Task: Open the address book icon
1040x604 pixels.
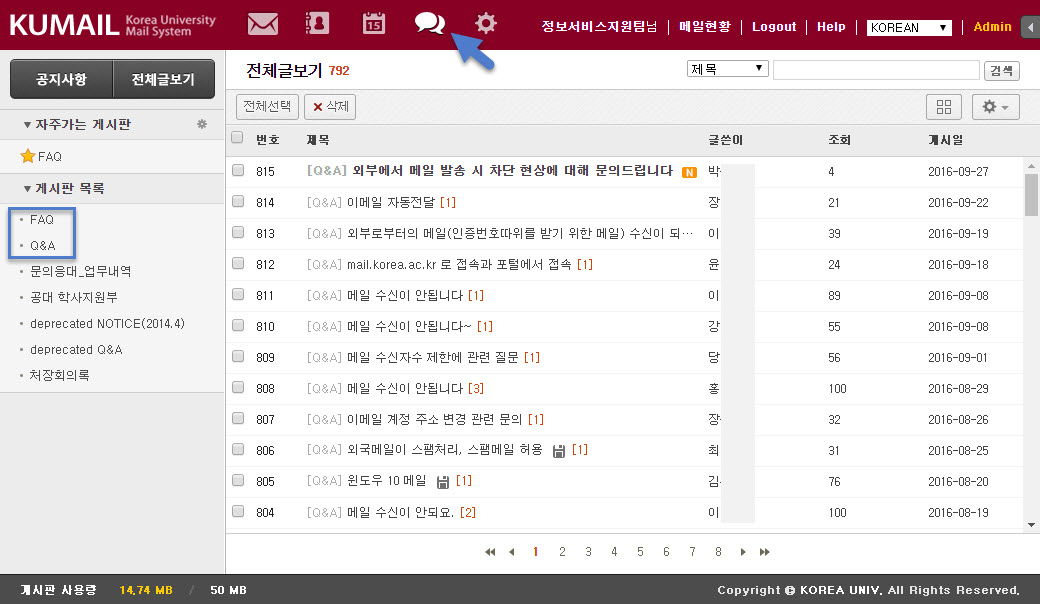Action: click(317, 23)
